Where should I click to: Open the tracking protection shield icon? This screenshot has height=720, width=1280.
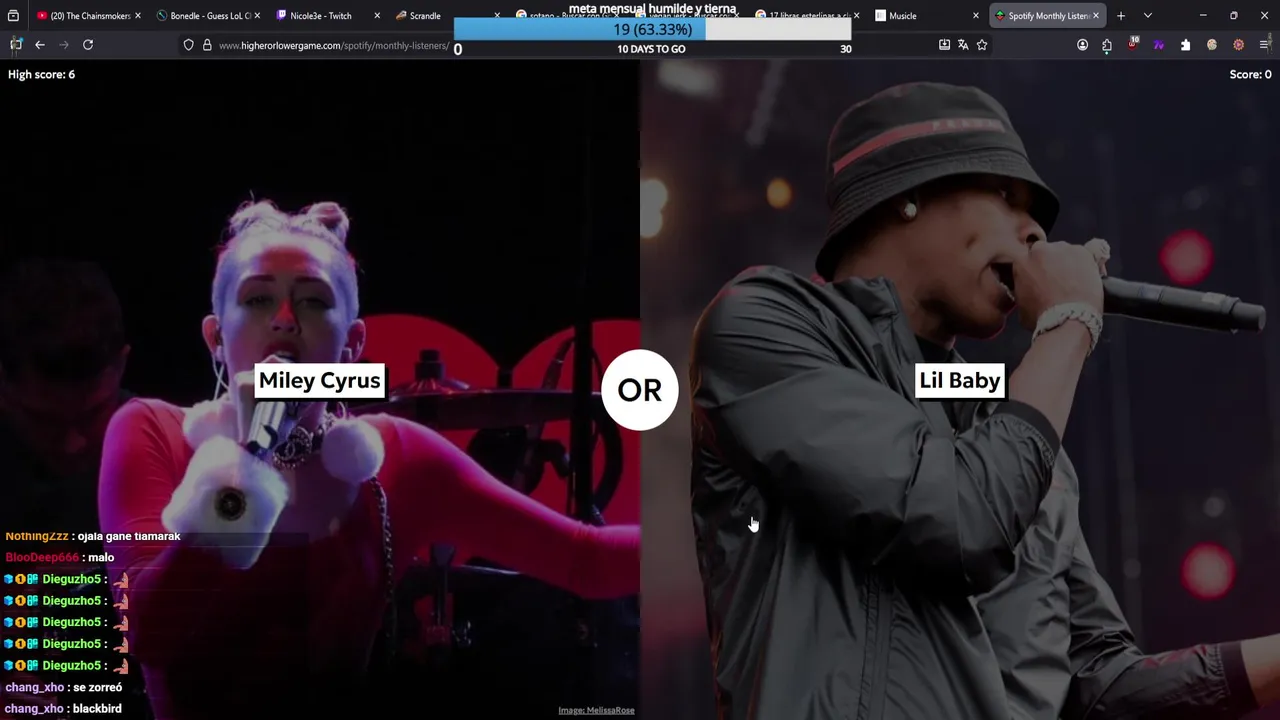click(x=188, y=45)
